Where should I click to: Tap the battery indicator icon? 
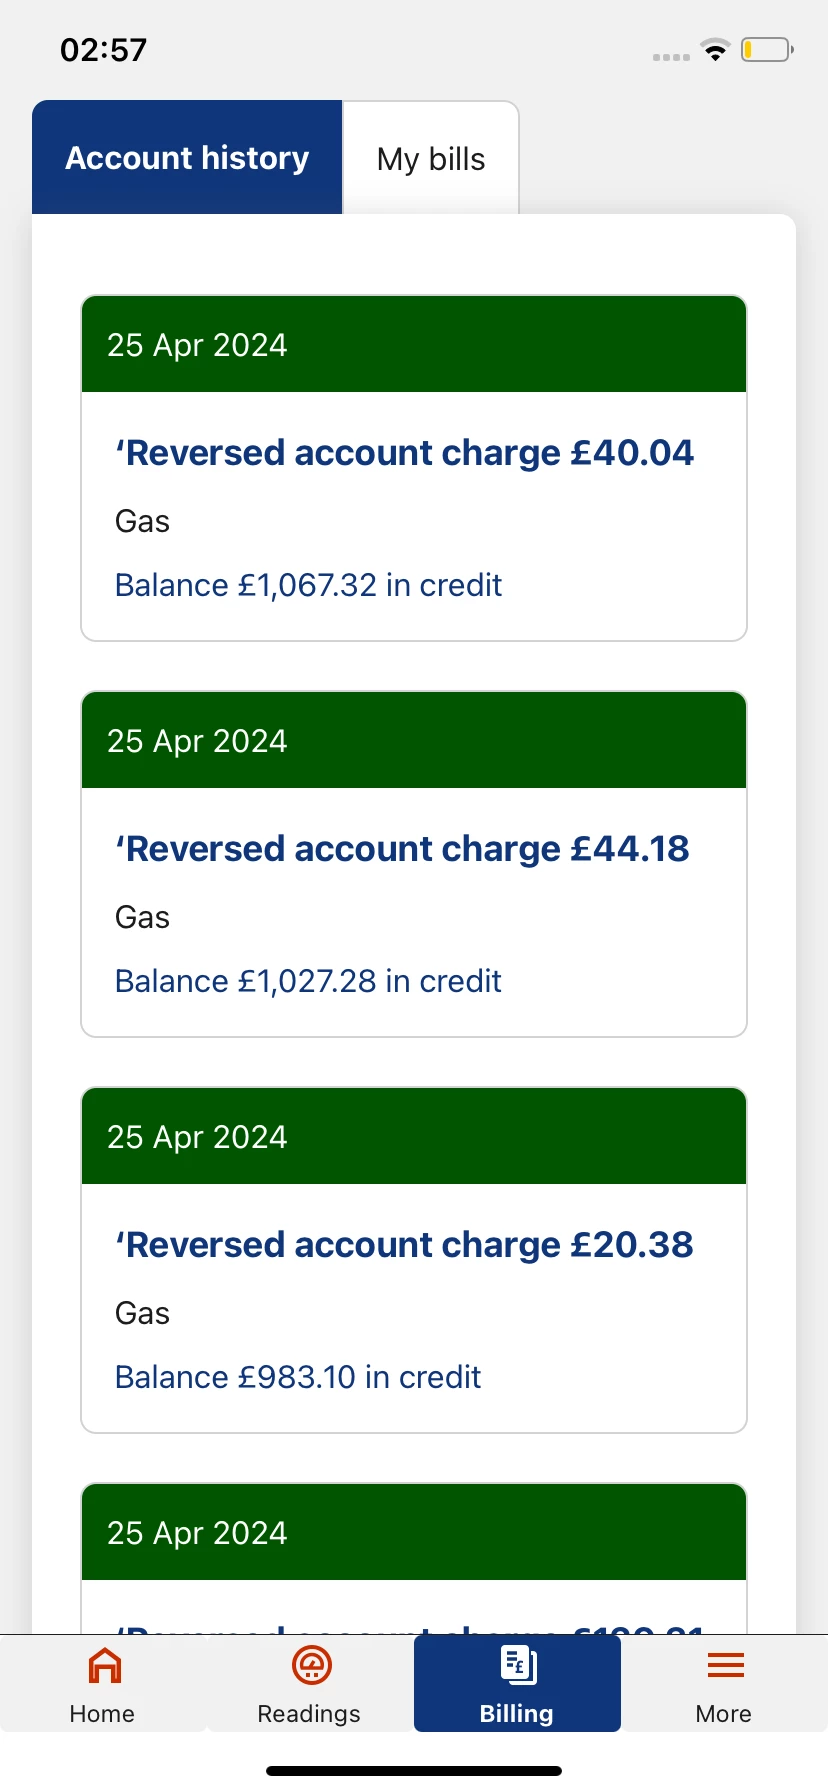coord(767,50)
